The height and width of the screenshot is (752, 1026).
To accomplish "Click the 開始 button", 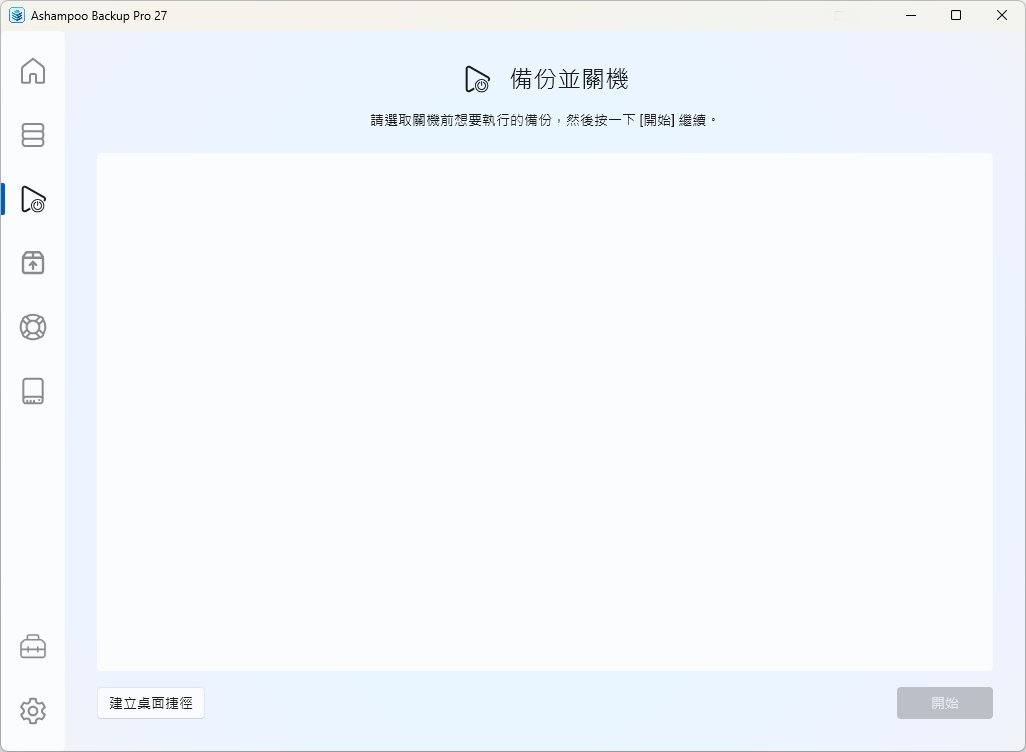I will tap(944, 703).
